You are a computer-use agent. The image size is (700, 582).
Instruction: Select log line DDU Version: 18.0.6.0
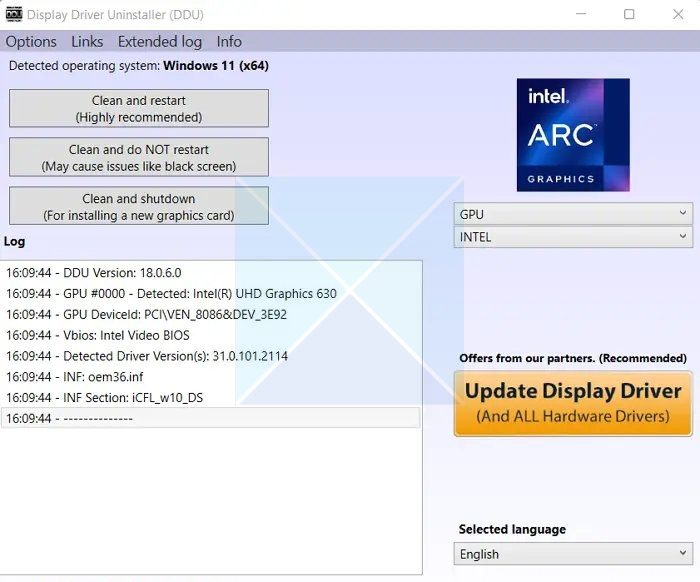pos(211,273)
